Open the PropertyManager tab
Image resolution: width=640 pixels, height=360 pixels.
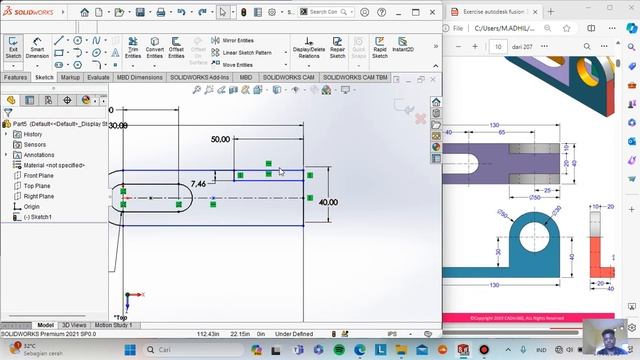[x=29, y=100]
